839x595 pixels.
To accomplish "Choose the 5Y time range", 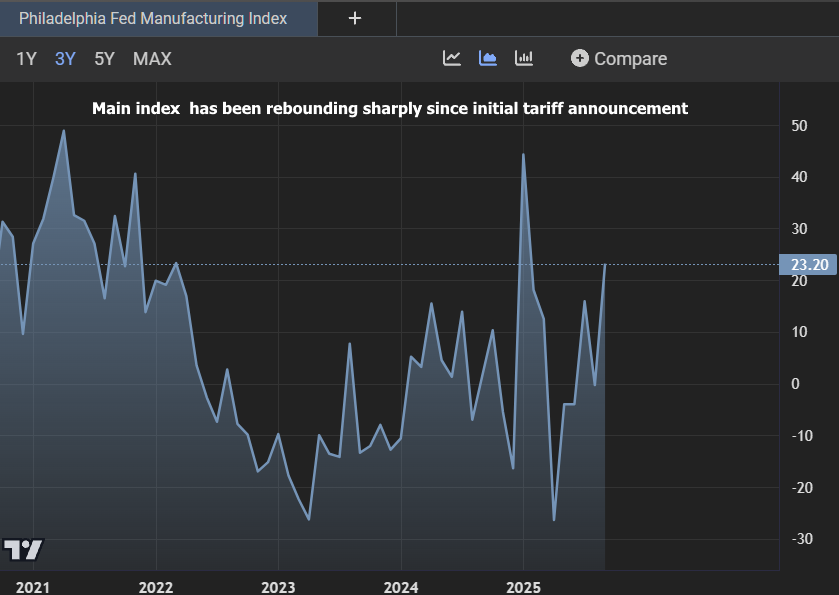I will point(104,59).
